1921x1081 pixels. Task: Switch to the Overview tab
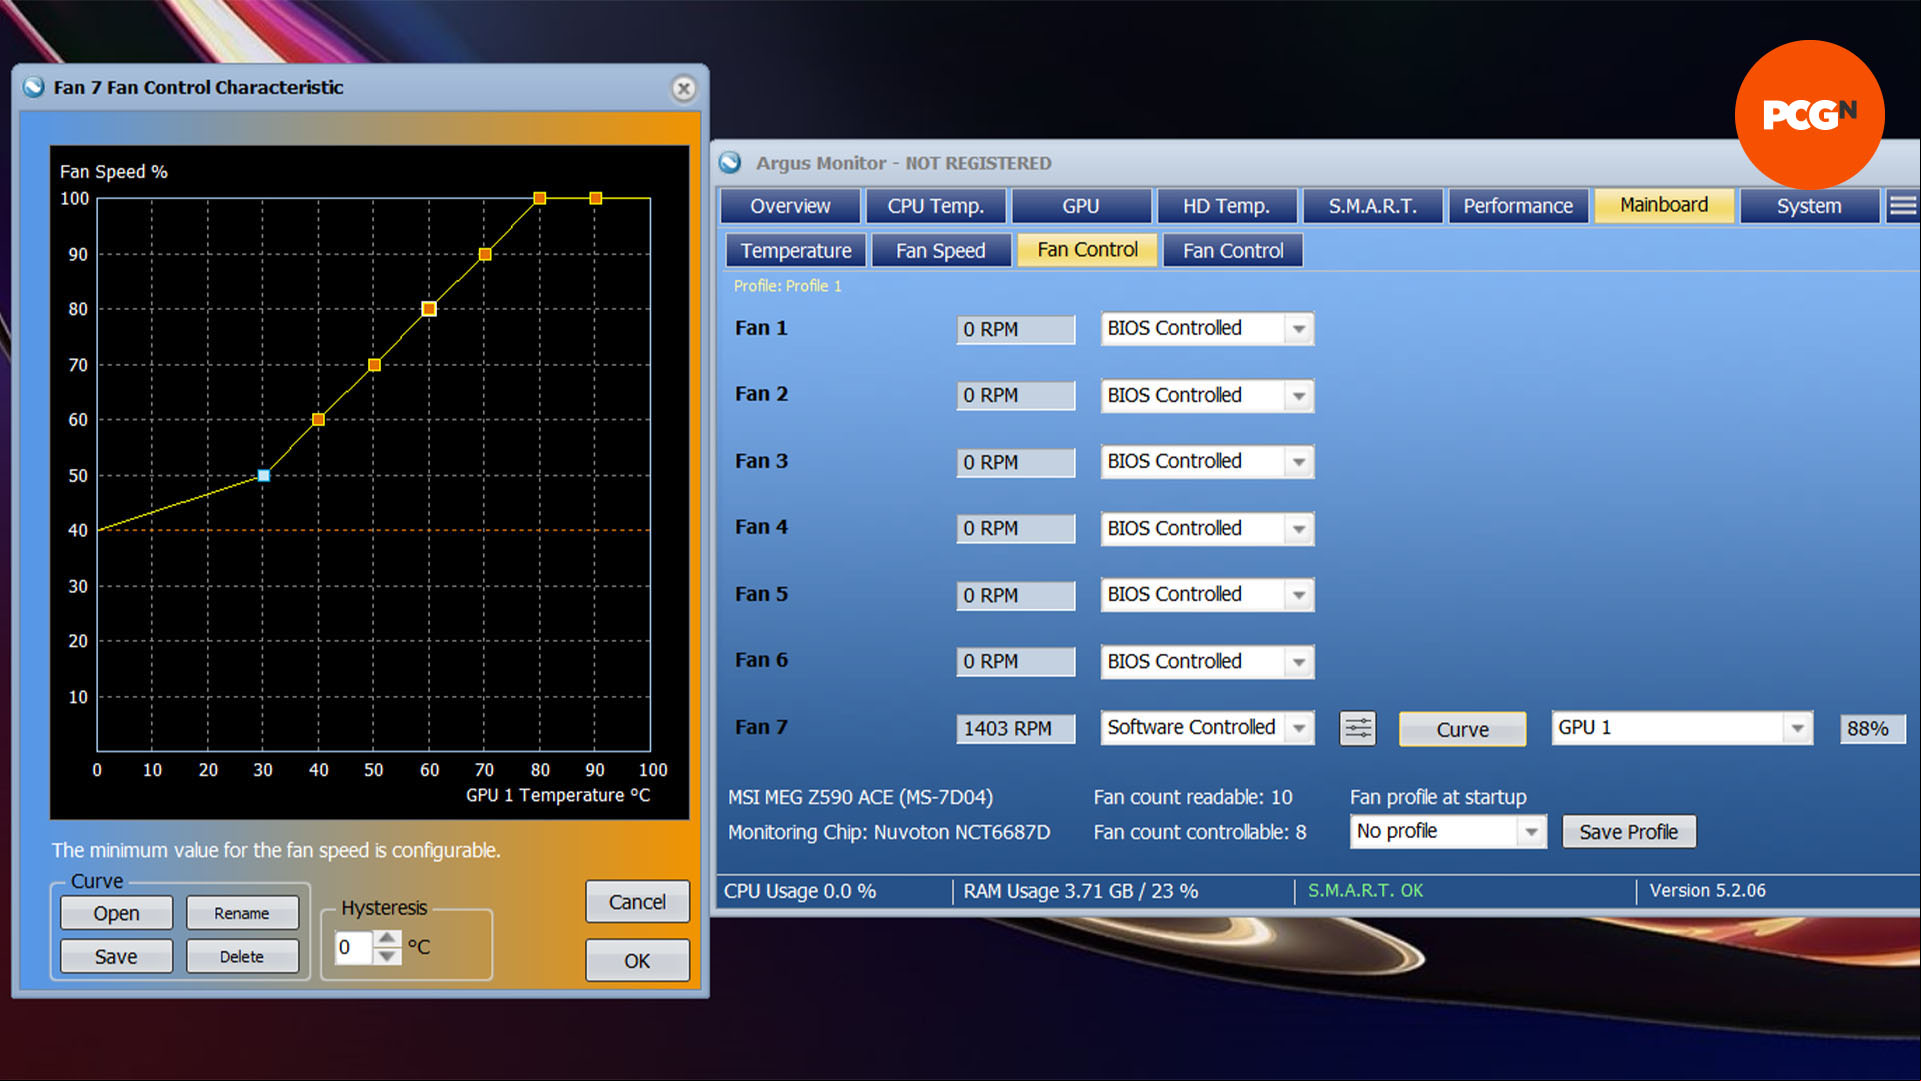(x=790, y=206)
